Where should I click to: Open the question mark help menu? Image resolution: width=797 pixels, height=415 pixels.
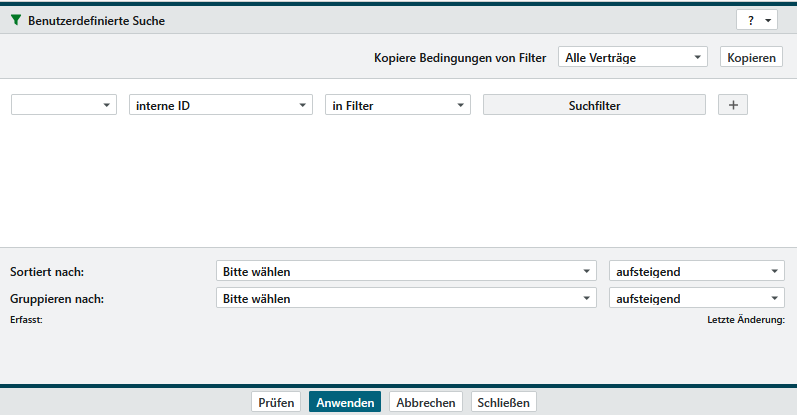[755, 21]
